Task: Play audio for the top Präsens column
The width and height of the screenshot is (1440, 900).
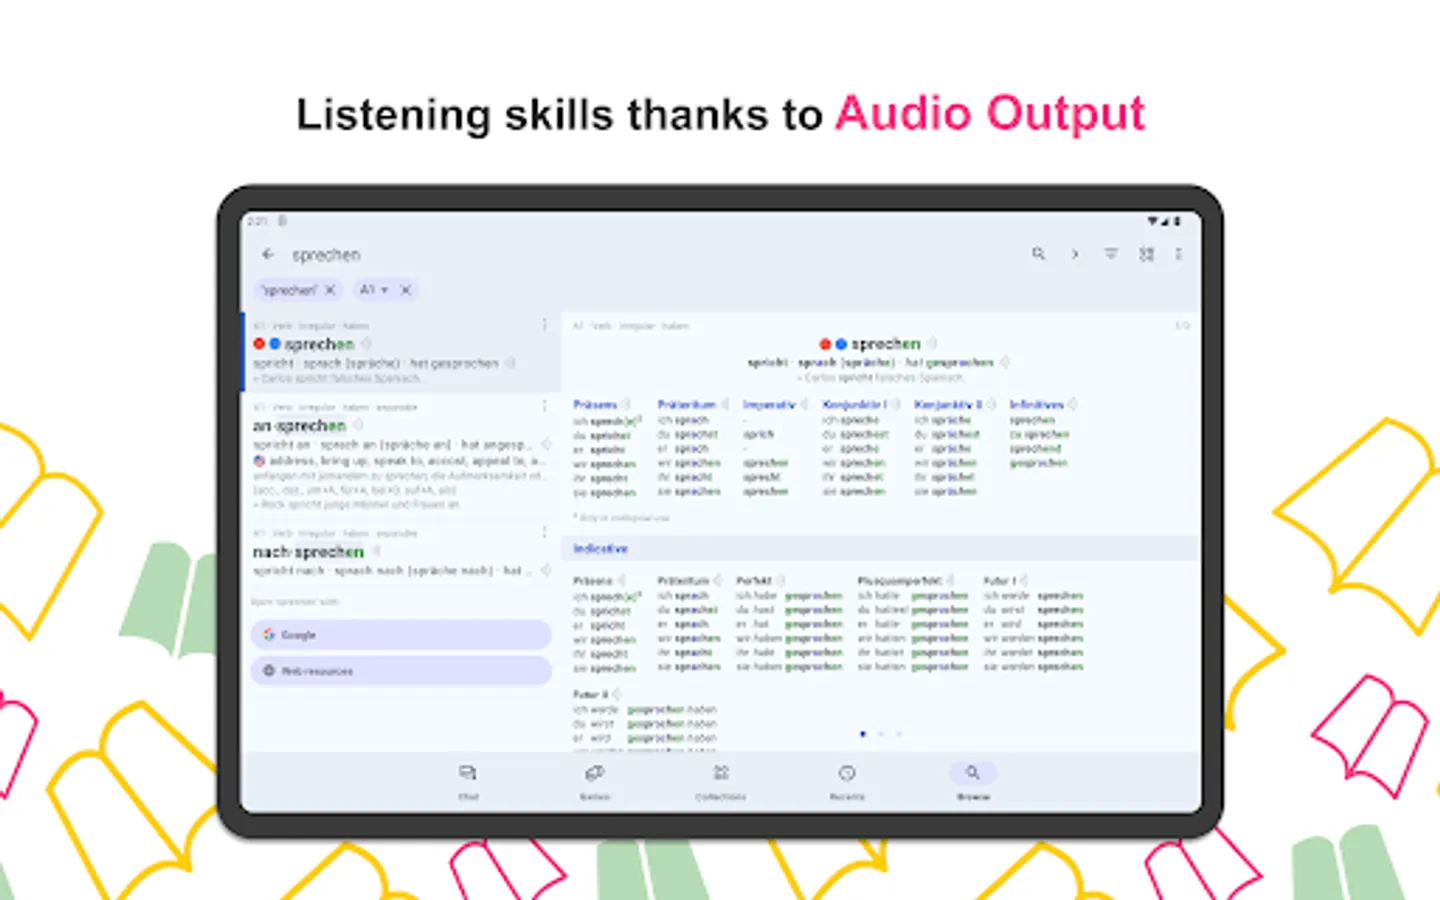Action: coord(626,405)
